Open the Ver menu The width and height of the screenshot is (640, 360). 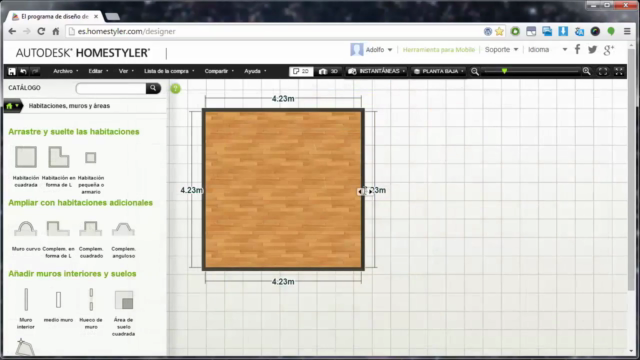click(126, 71)
